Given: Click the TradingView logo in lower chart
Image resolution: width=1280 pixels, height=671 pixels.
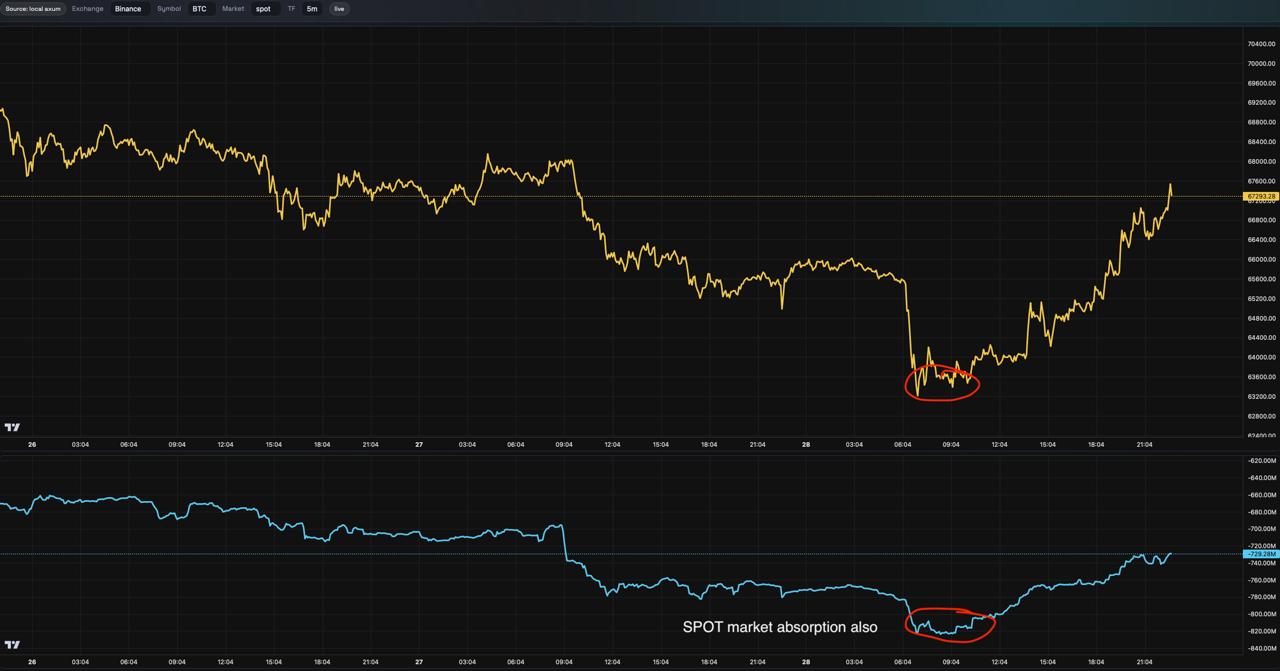Looking at the screenshot, I should (12, 644).
